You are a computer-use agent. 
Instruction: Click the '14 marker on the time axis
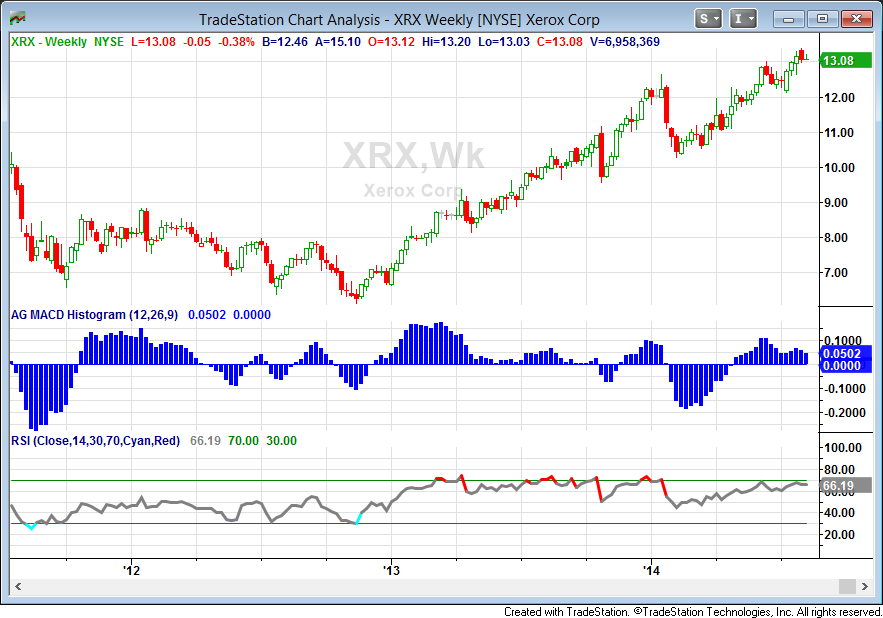pos(652,570)
